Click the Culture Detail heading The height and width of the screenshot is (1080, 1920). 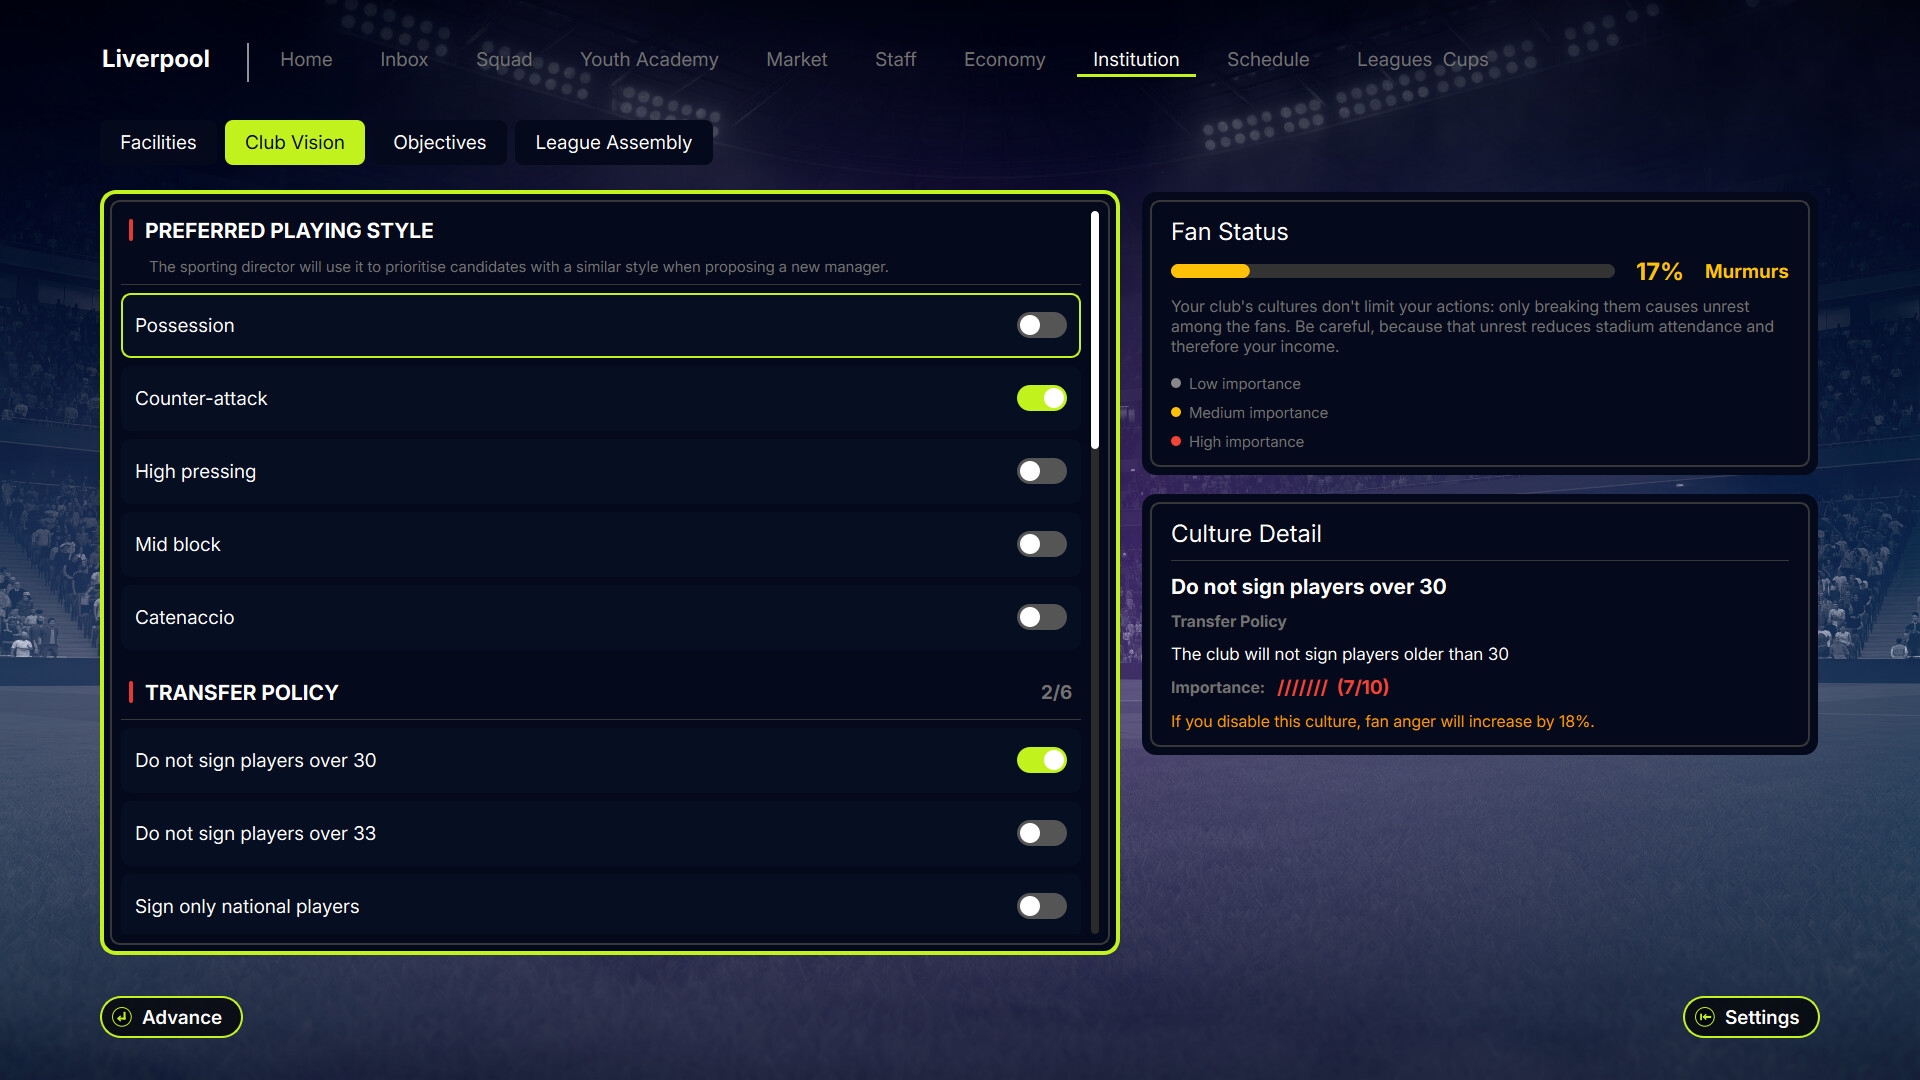click(x=1246, y=534)
